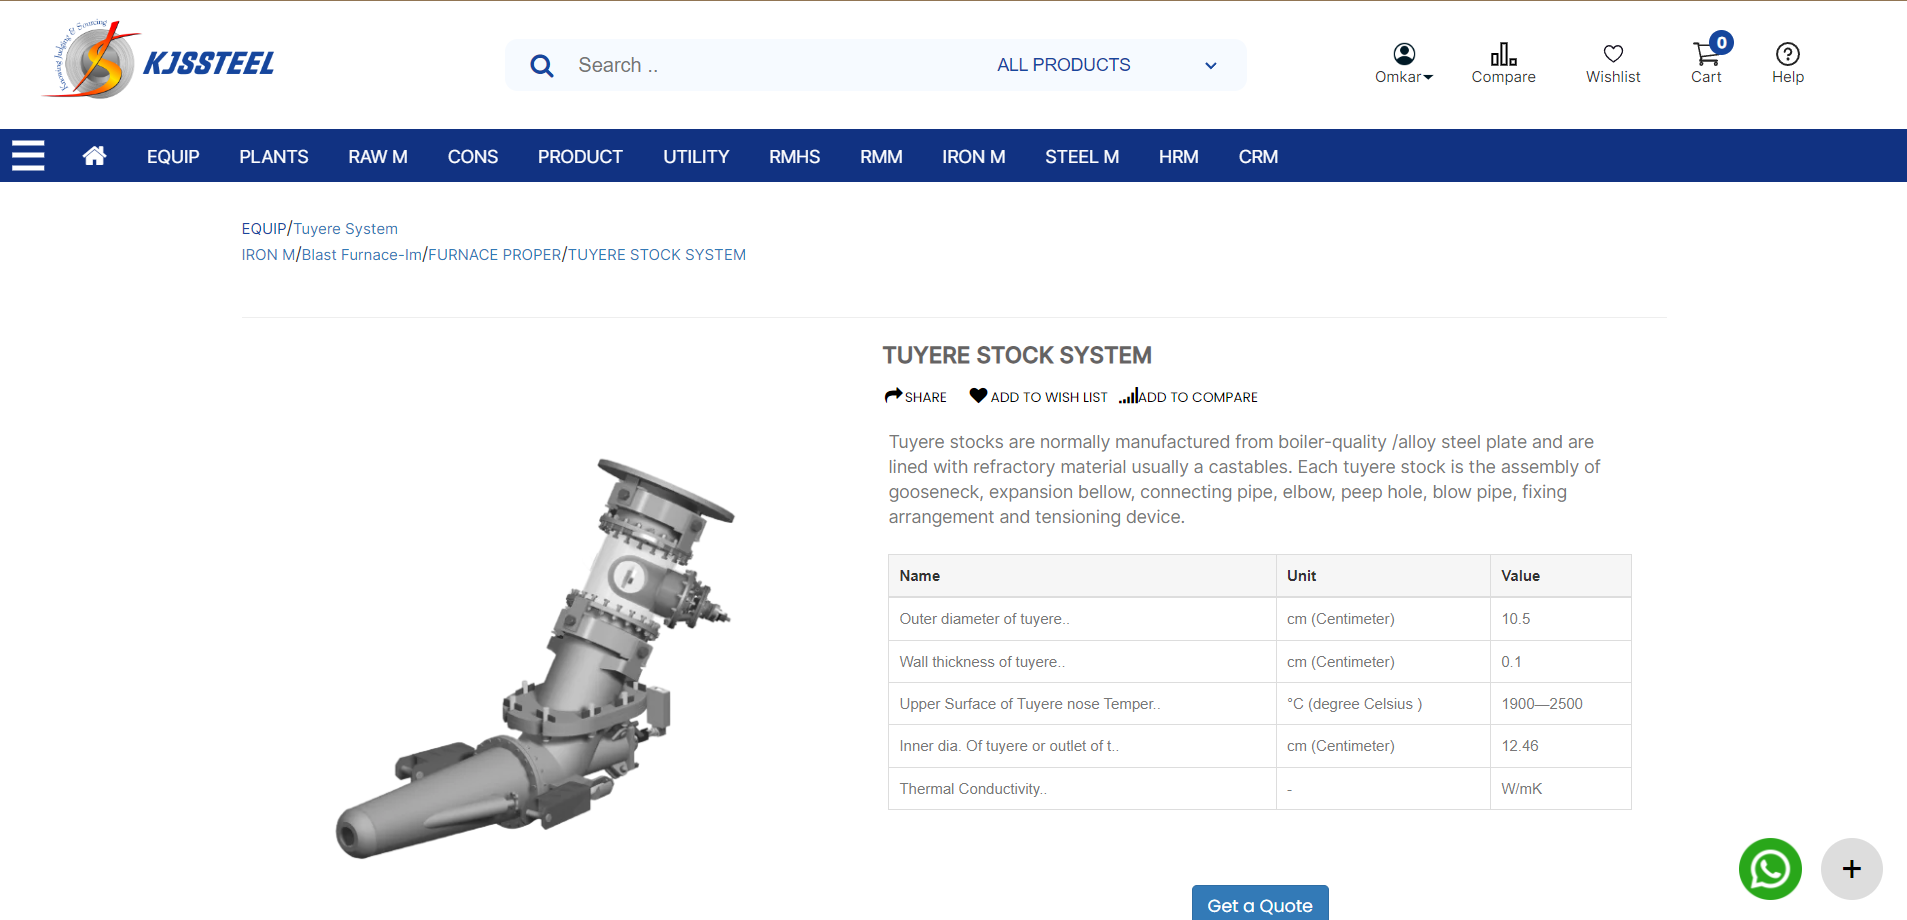Follow the TUYERE STOCK SYSTEM breadcrumb link
This screenshot has height=920, width=1907.
tap(657, 255)
